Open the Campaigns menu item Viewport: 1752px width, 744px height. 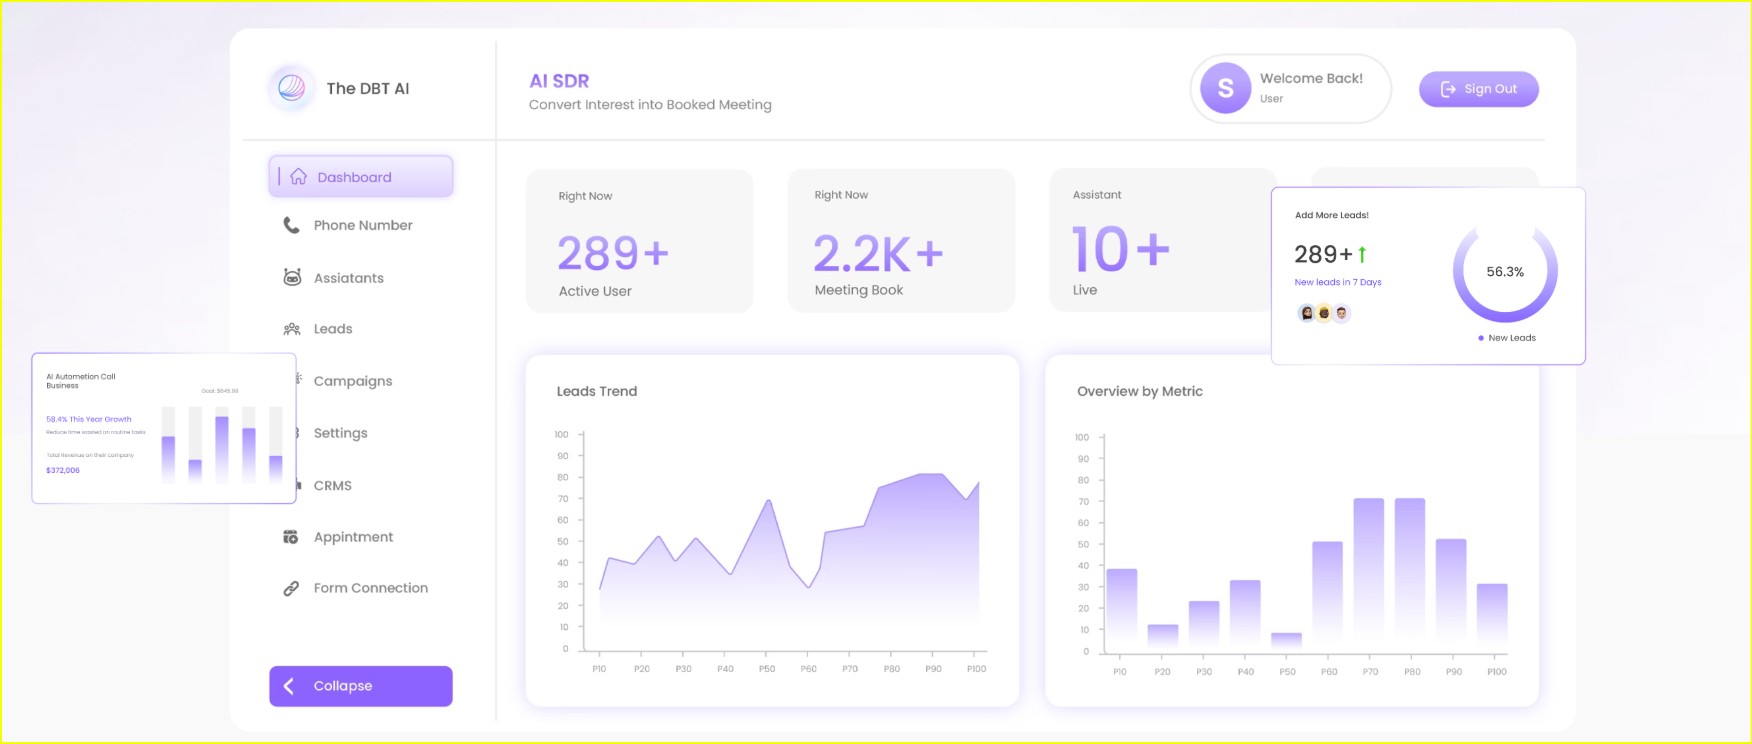[x=352, y=381]
